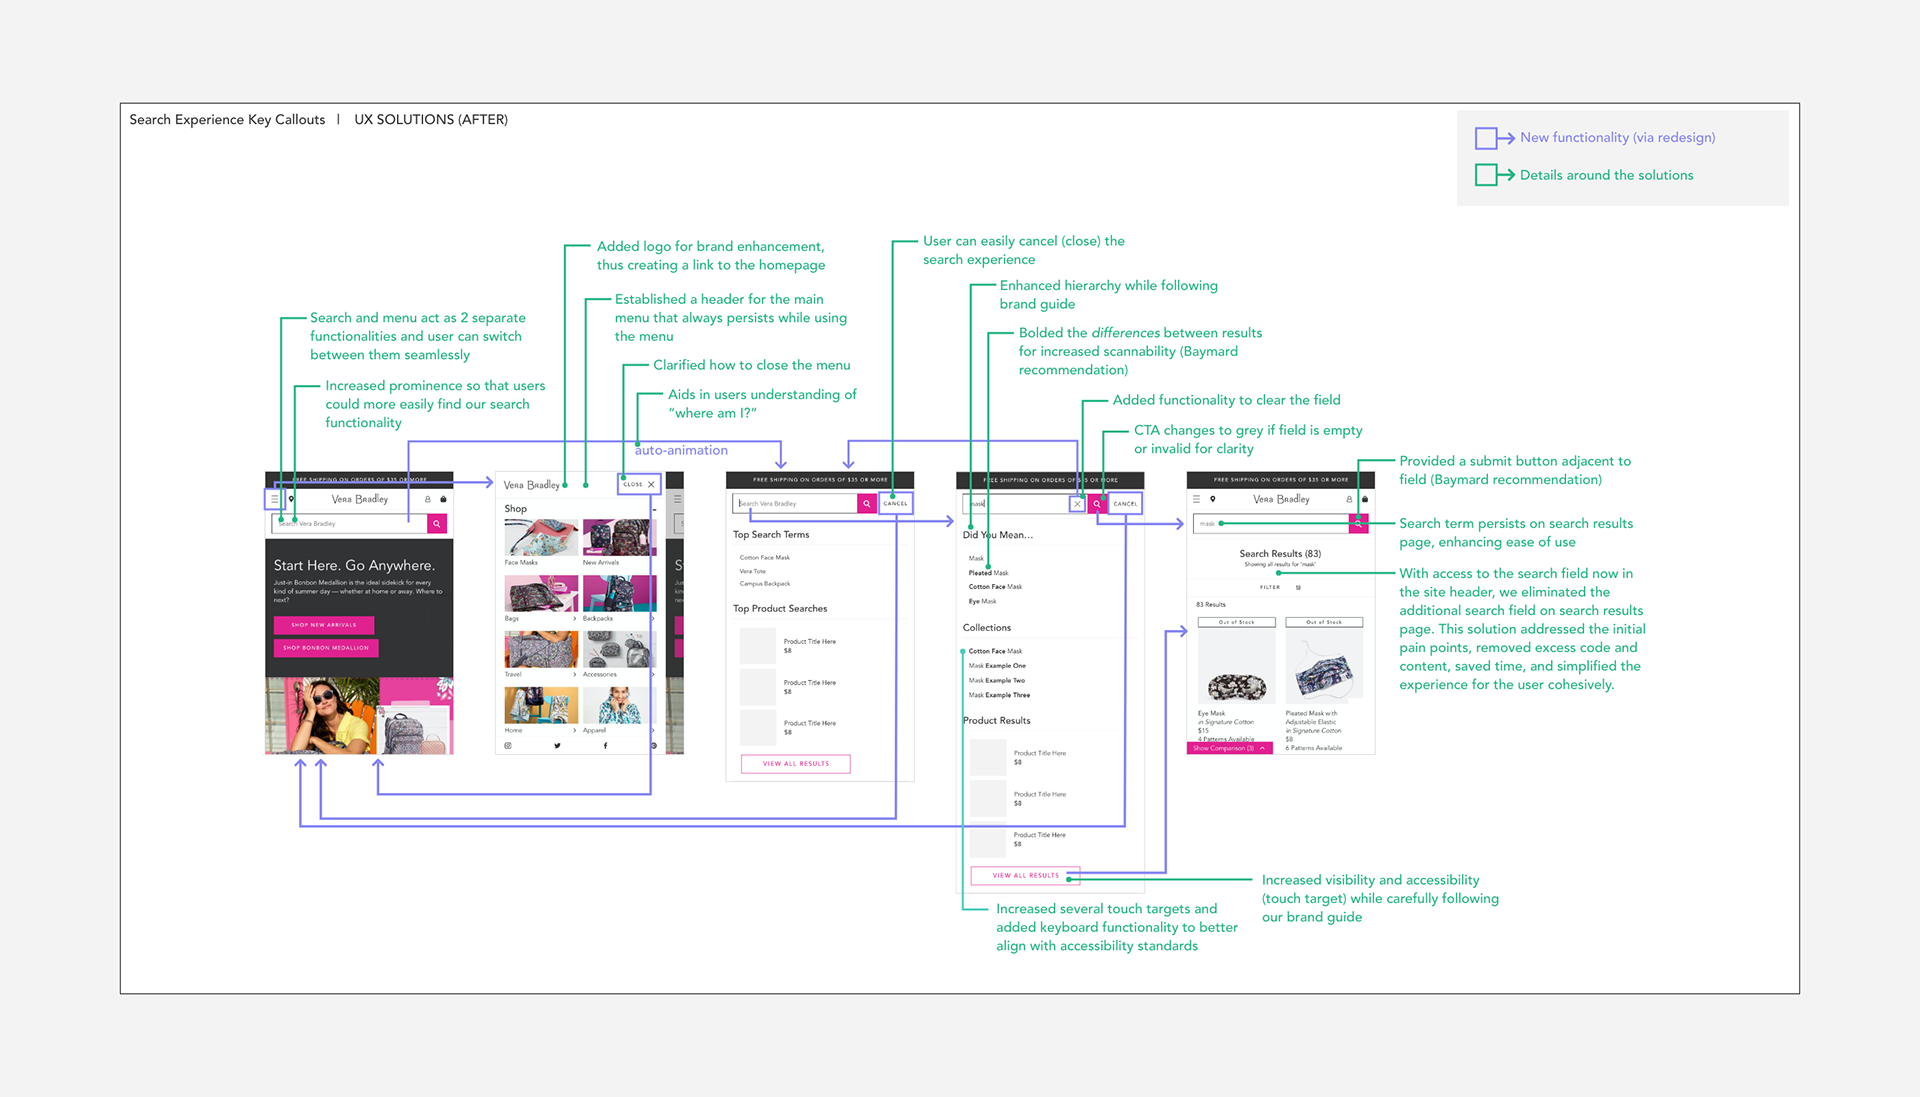Close the Shop menu panel
Viewport: 1920px width, 1097px height.
(640, 484)
